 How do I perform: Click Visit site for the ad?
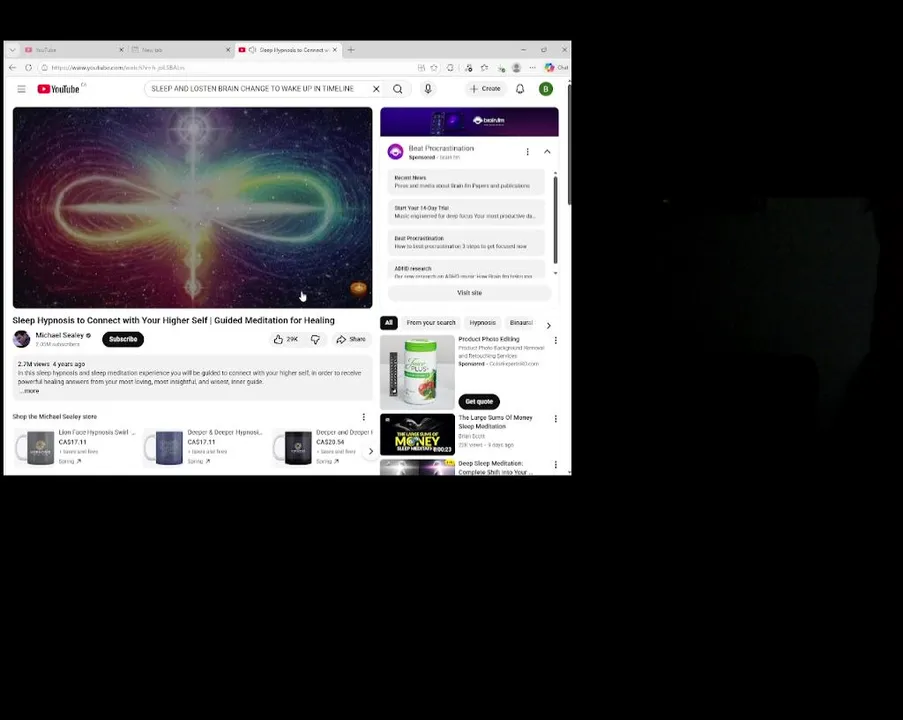pyautogui.click(x=469, y=293)
